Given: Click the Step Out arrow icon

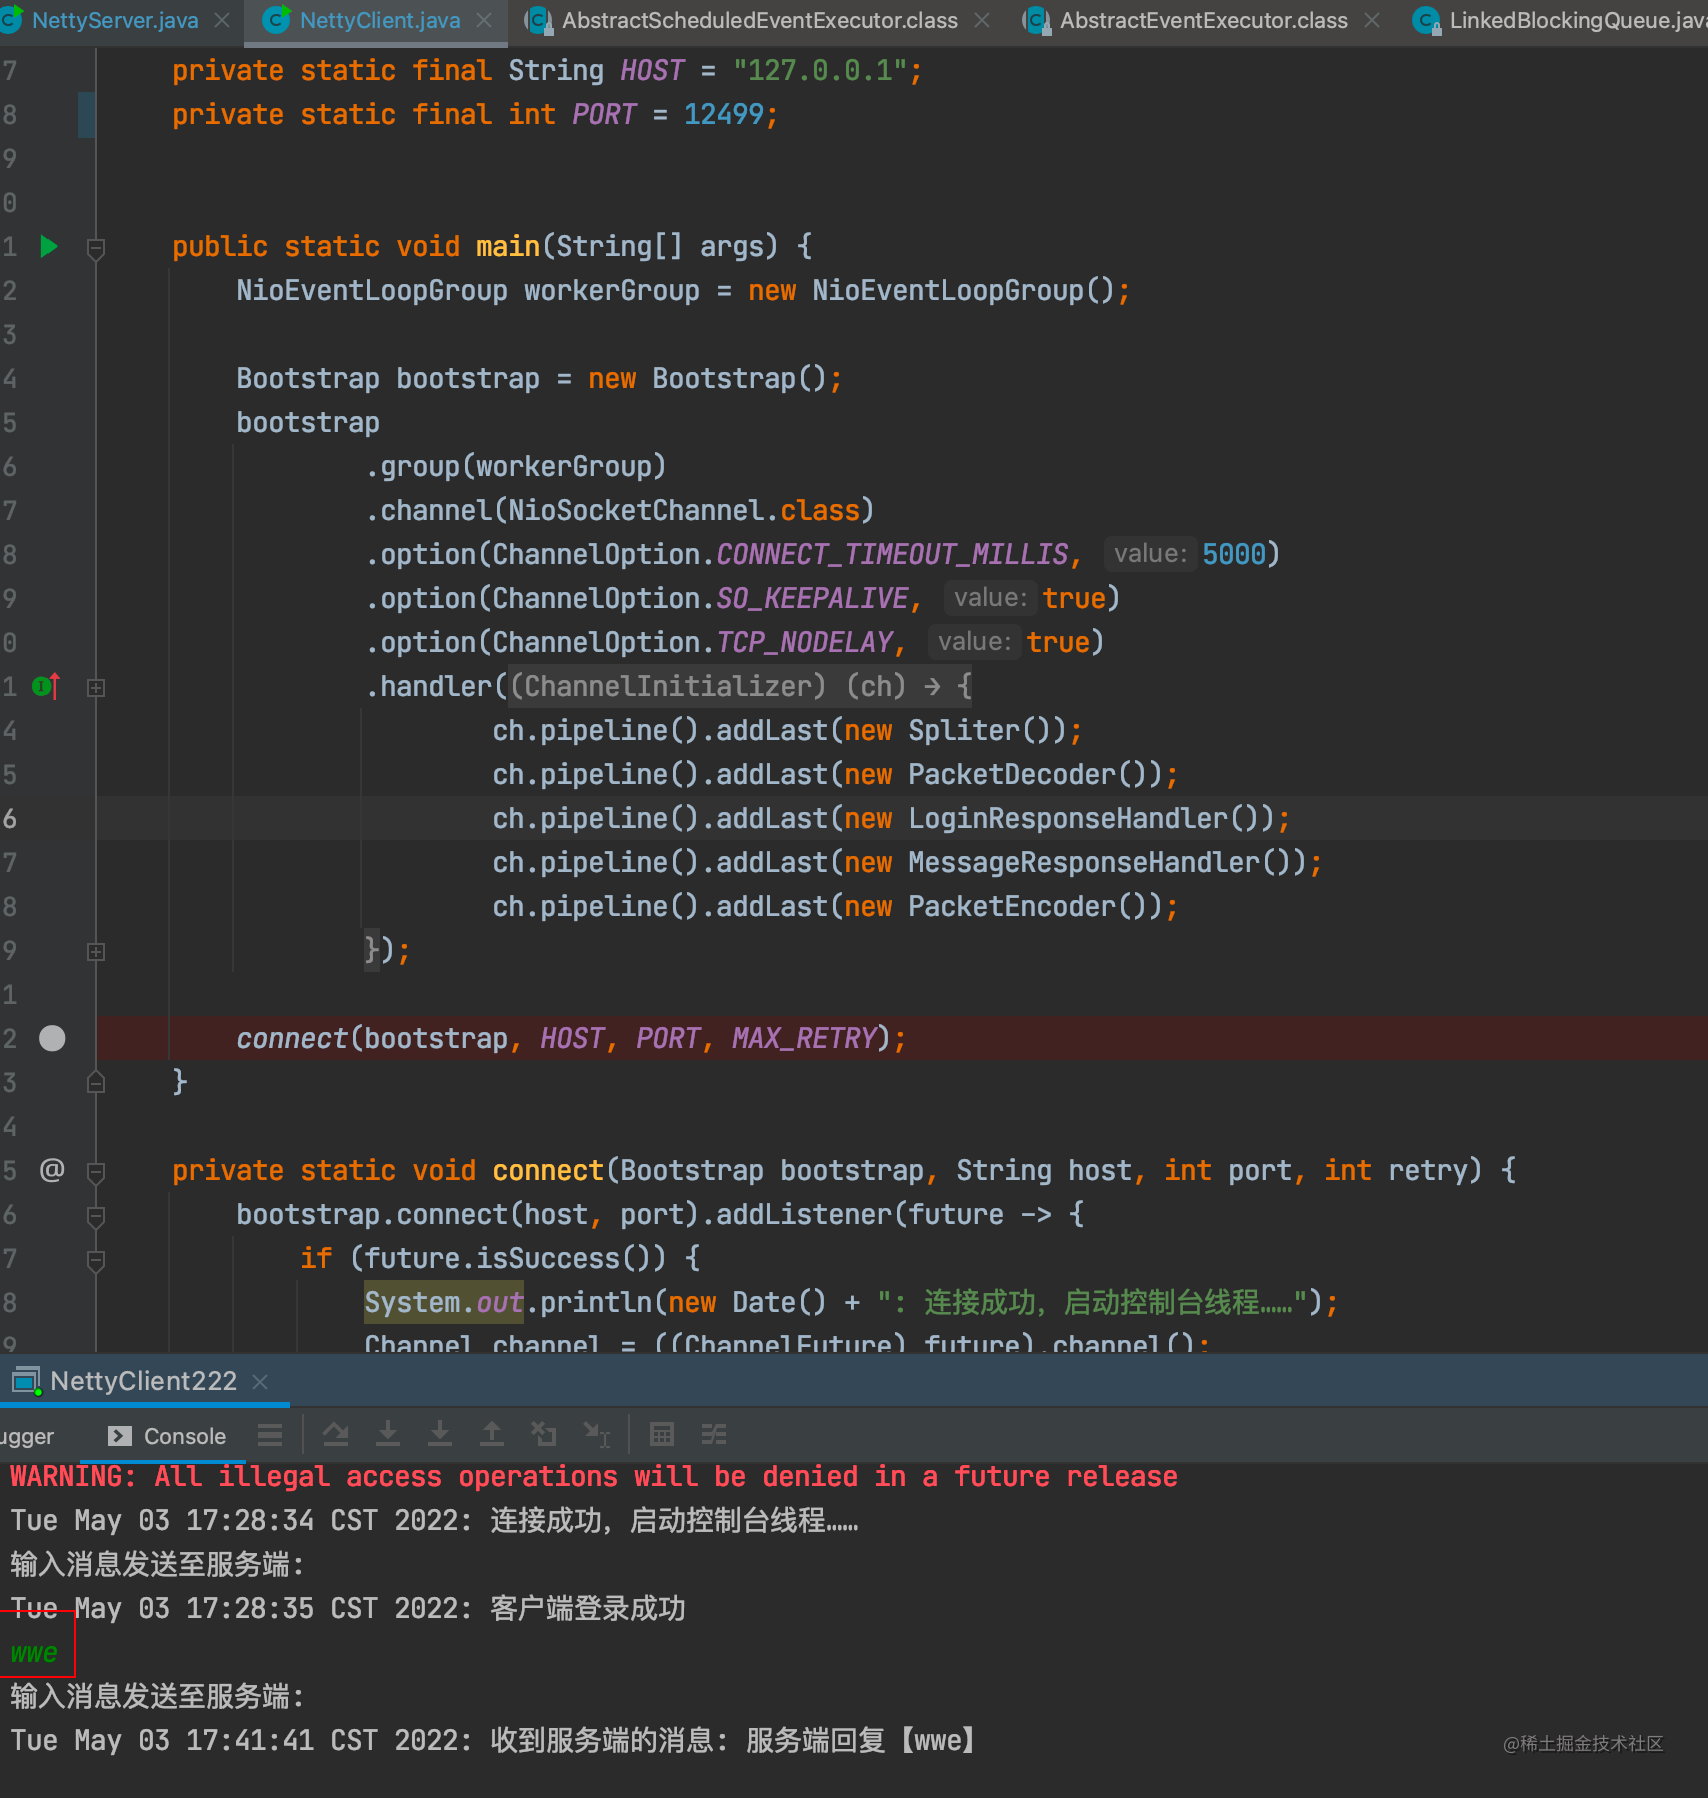Looking at the screenshot, I should pos(492,1435).
